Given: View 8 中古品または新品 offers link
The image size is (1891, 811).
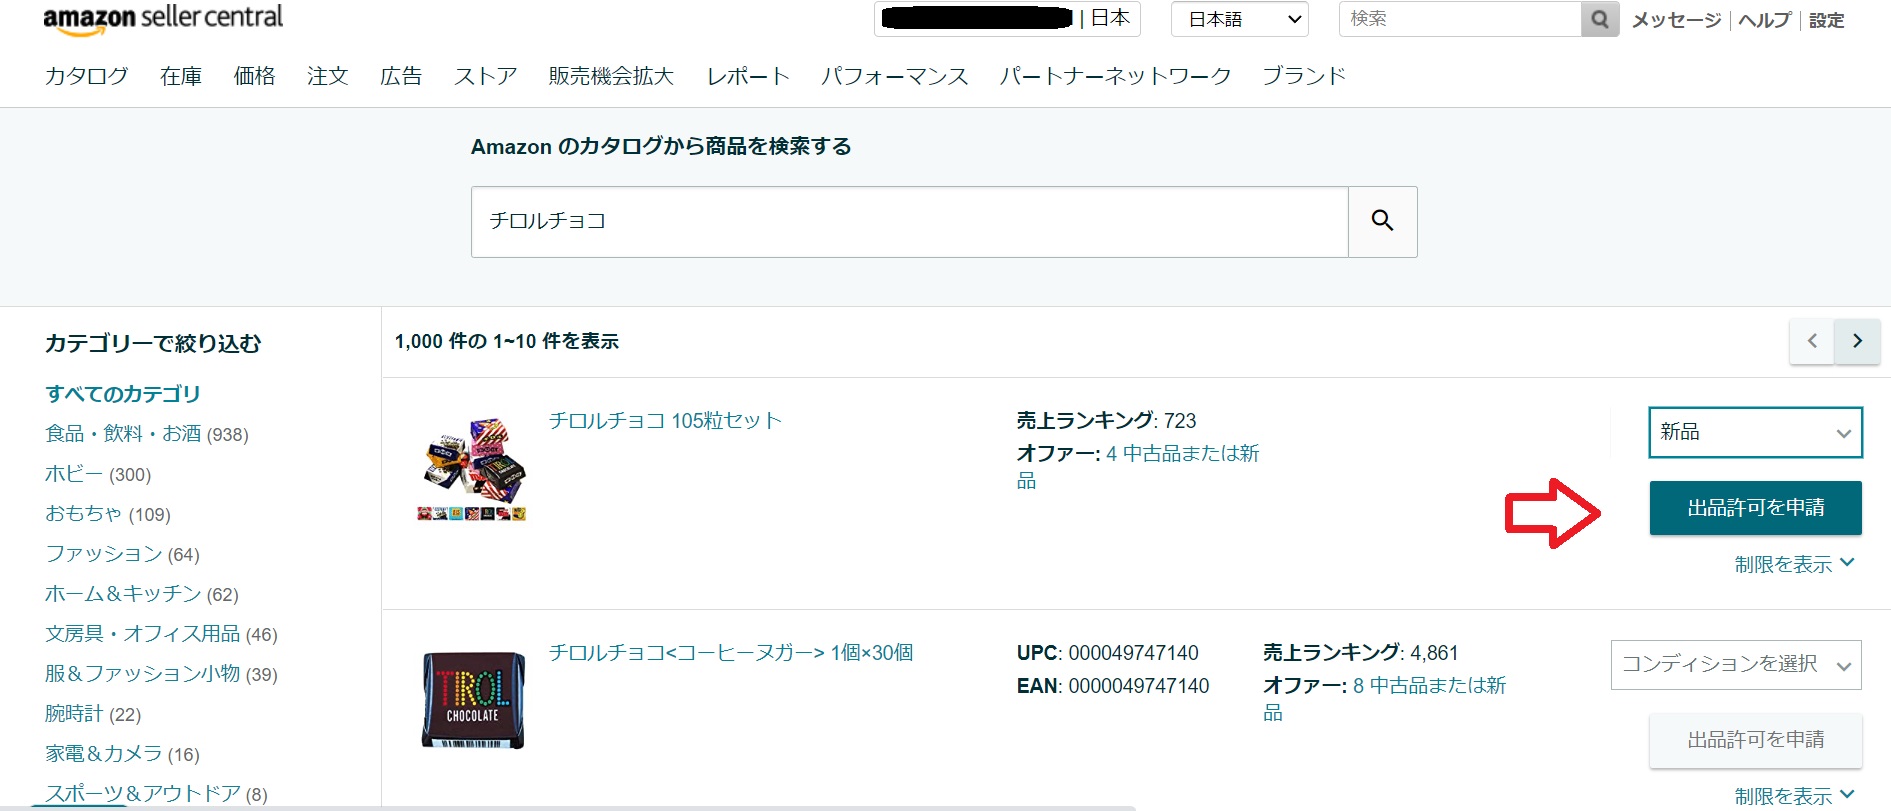Looking at the screenshot, I should [1384, 699].
